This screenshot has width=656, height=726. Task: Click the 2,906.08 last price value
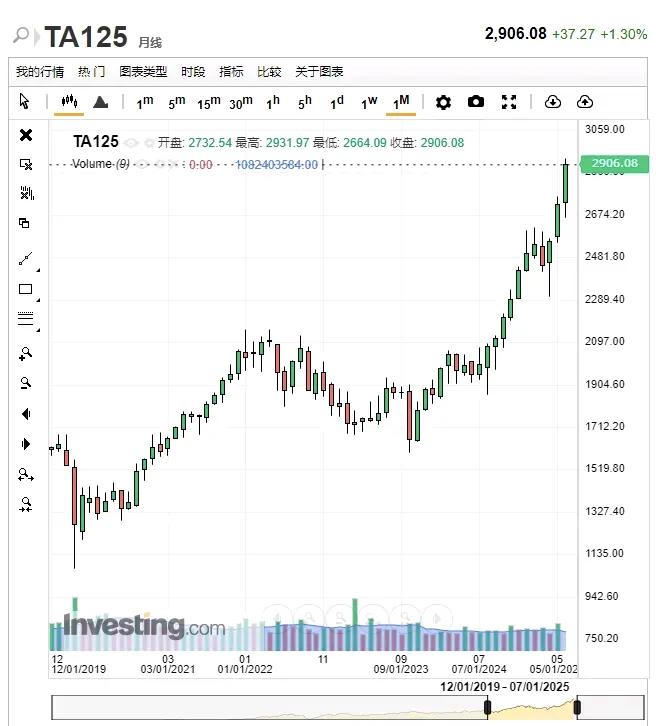tap(515, 34)
